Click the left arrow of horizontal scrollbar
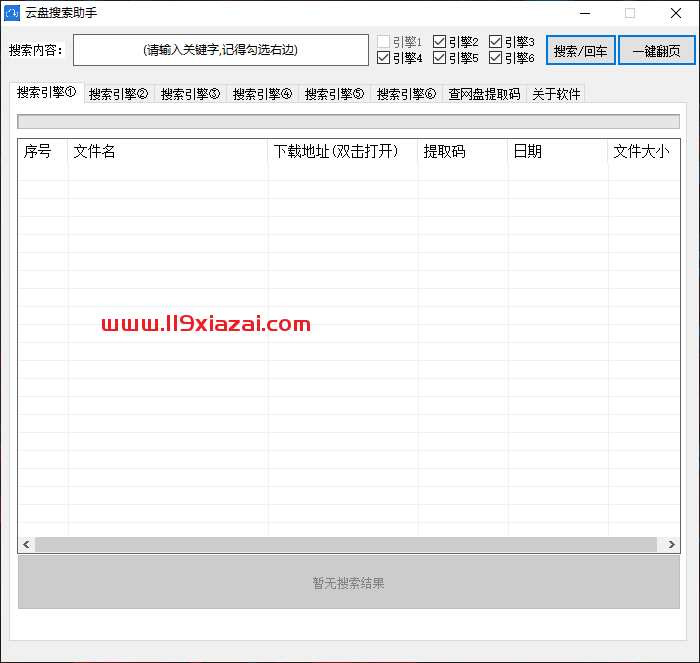Viewport: 700px width, 663px height. coord(26,544)
